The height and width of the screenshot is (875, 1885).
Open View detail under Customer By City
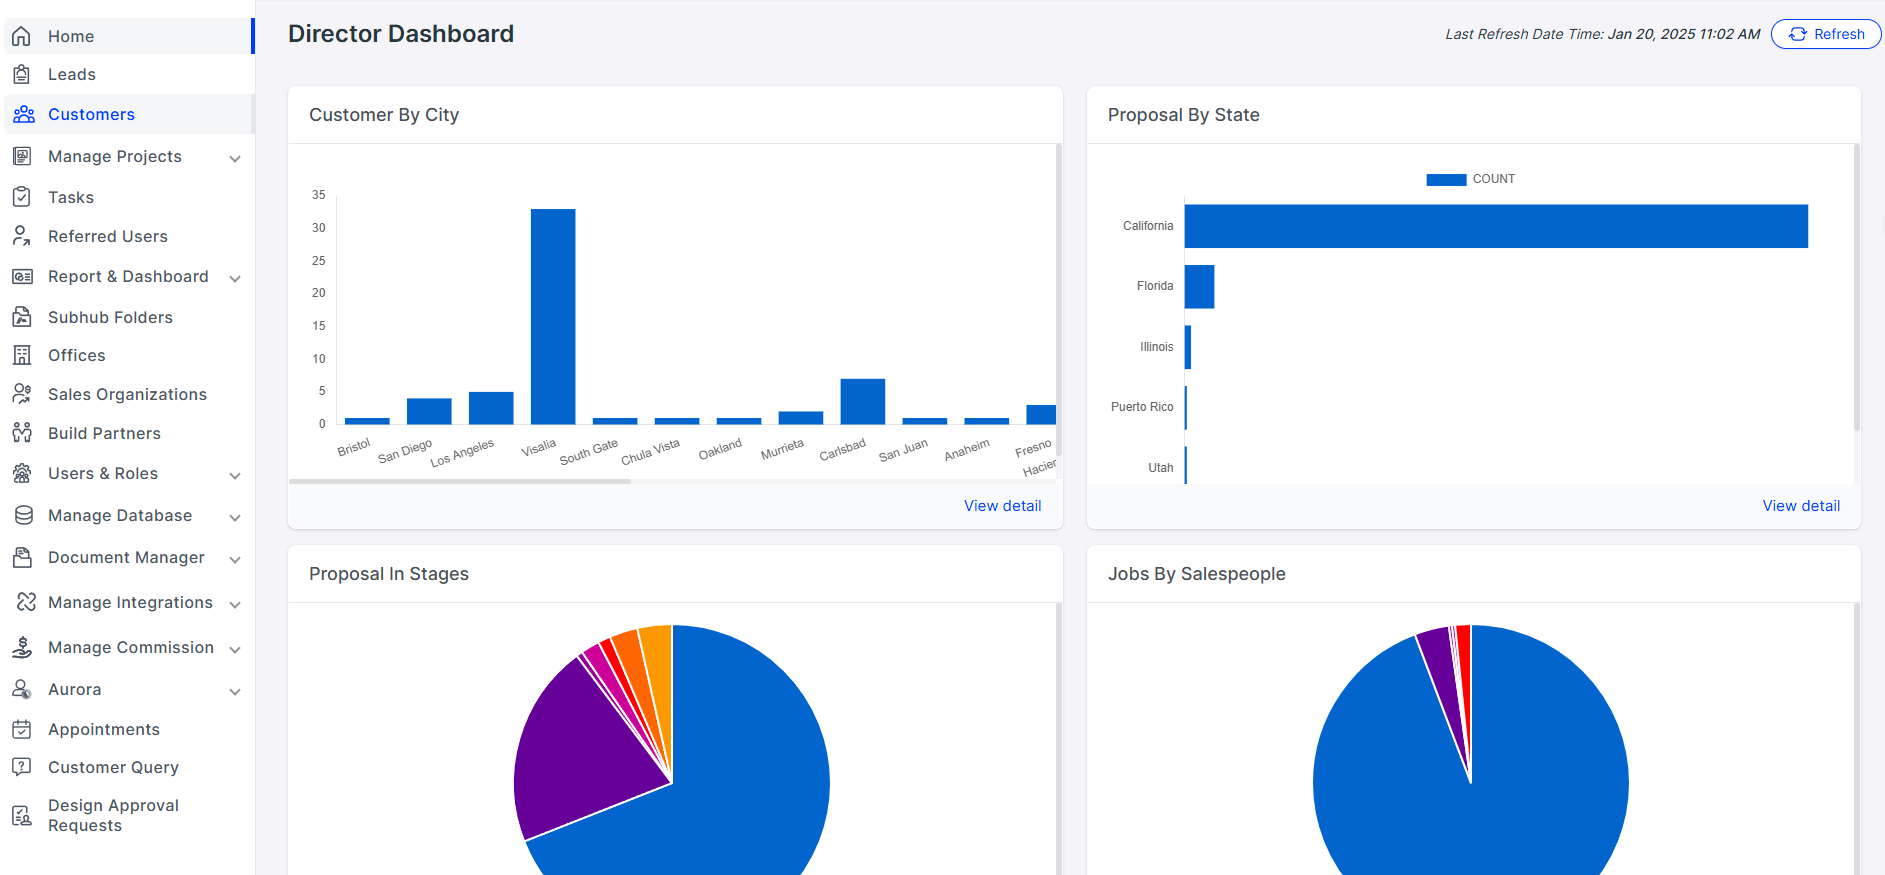1002,506
